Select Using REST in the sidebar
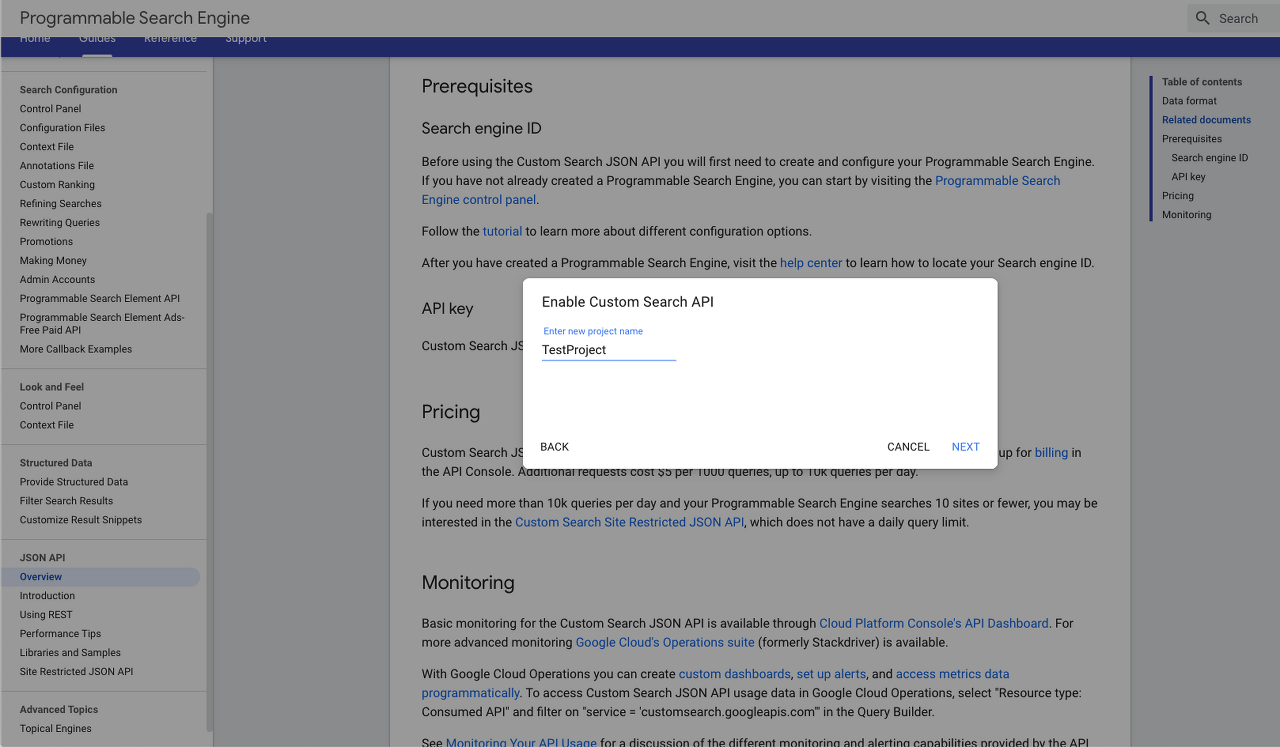 [46, 614]
